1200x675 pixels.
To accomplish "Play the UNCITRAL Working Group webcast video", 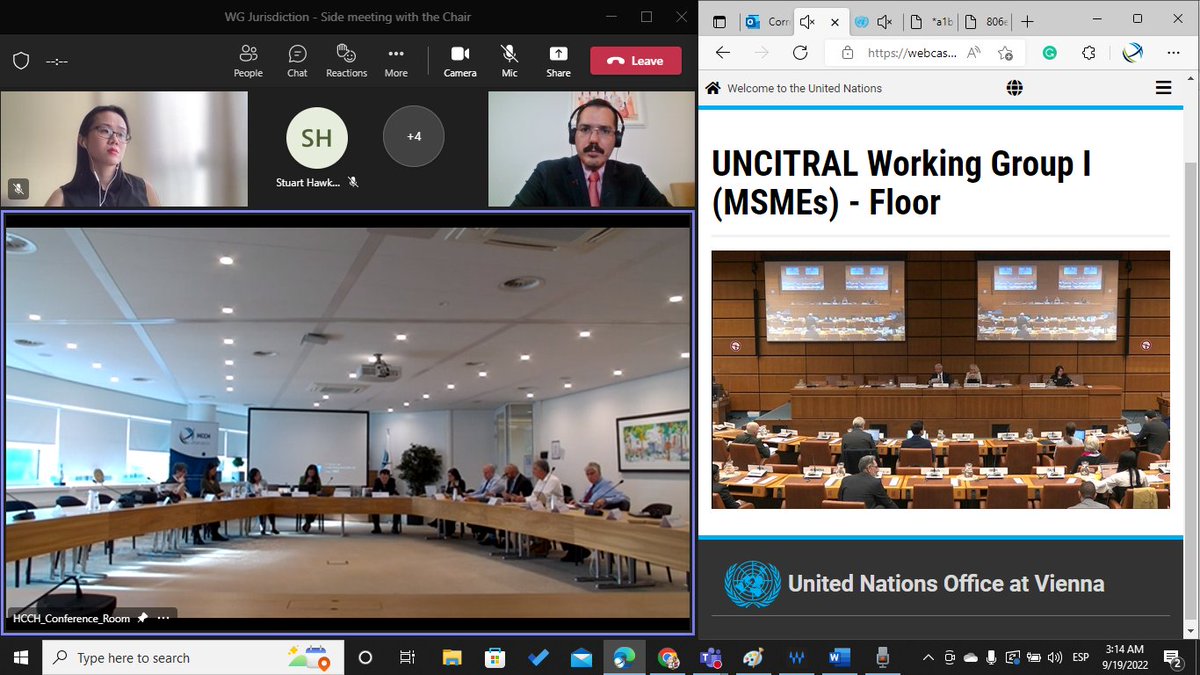I will click(940, 380).
